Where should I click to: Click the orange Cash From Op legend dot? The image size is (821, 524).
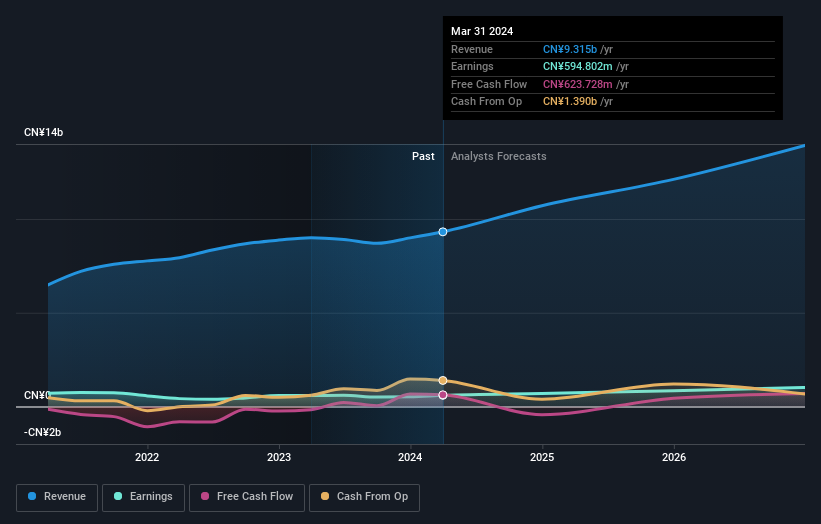click(325, 496)
